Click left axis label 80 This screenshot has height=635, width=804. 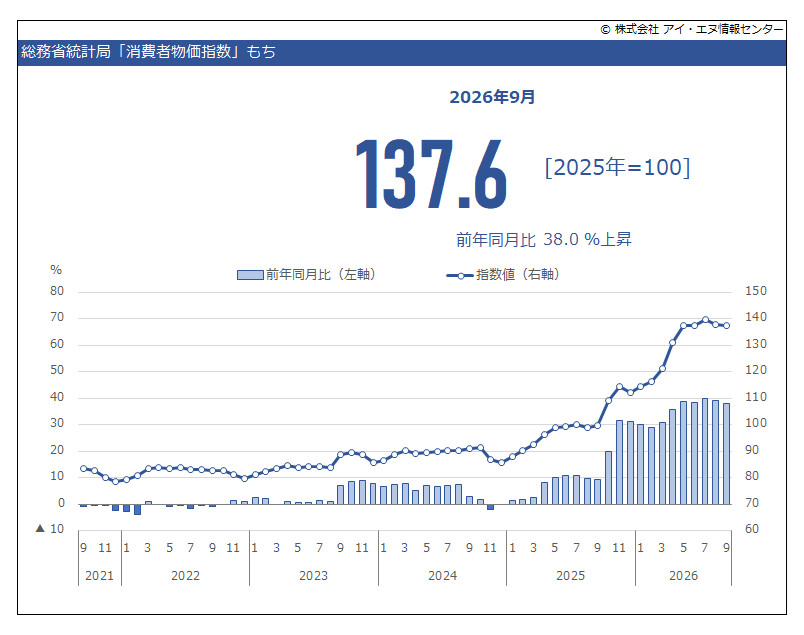coord(57,291)
